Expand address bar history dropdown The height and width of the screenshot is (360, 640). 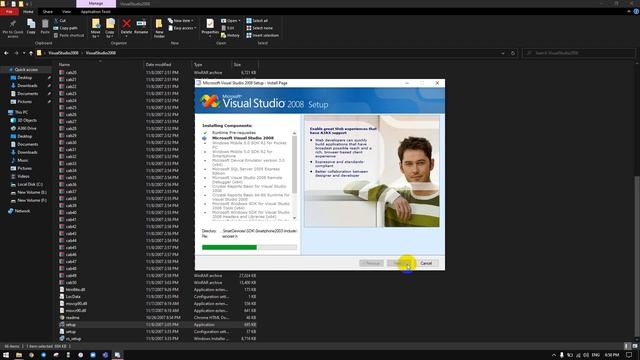click(503, 53)
